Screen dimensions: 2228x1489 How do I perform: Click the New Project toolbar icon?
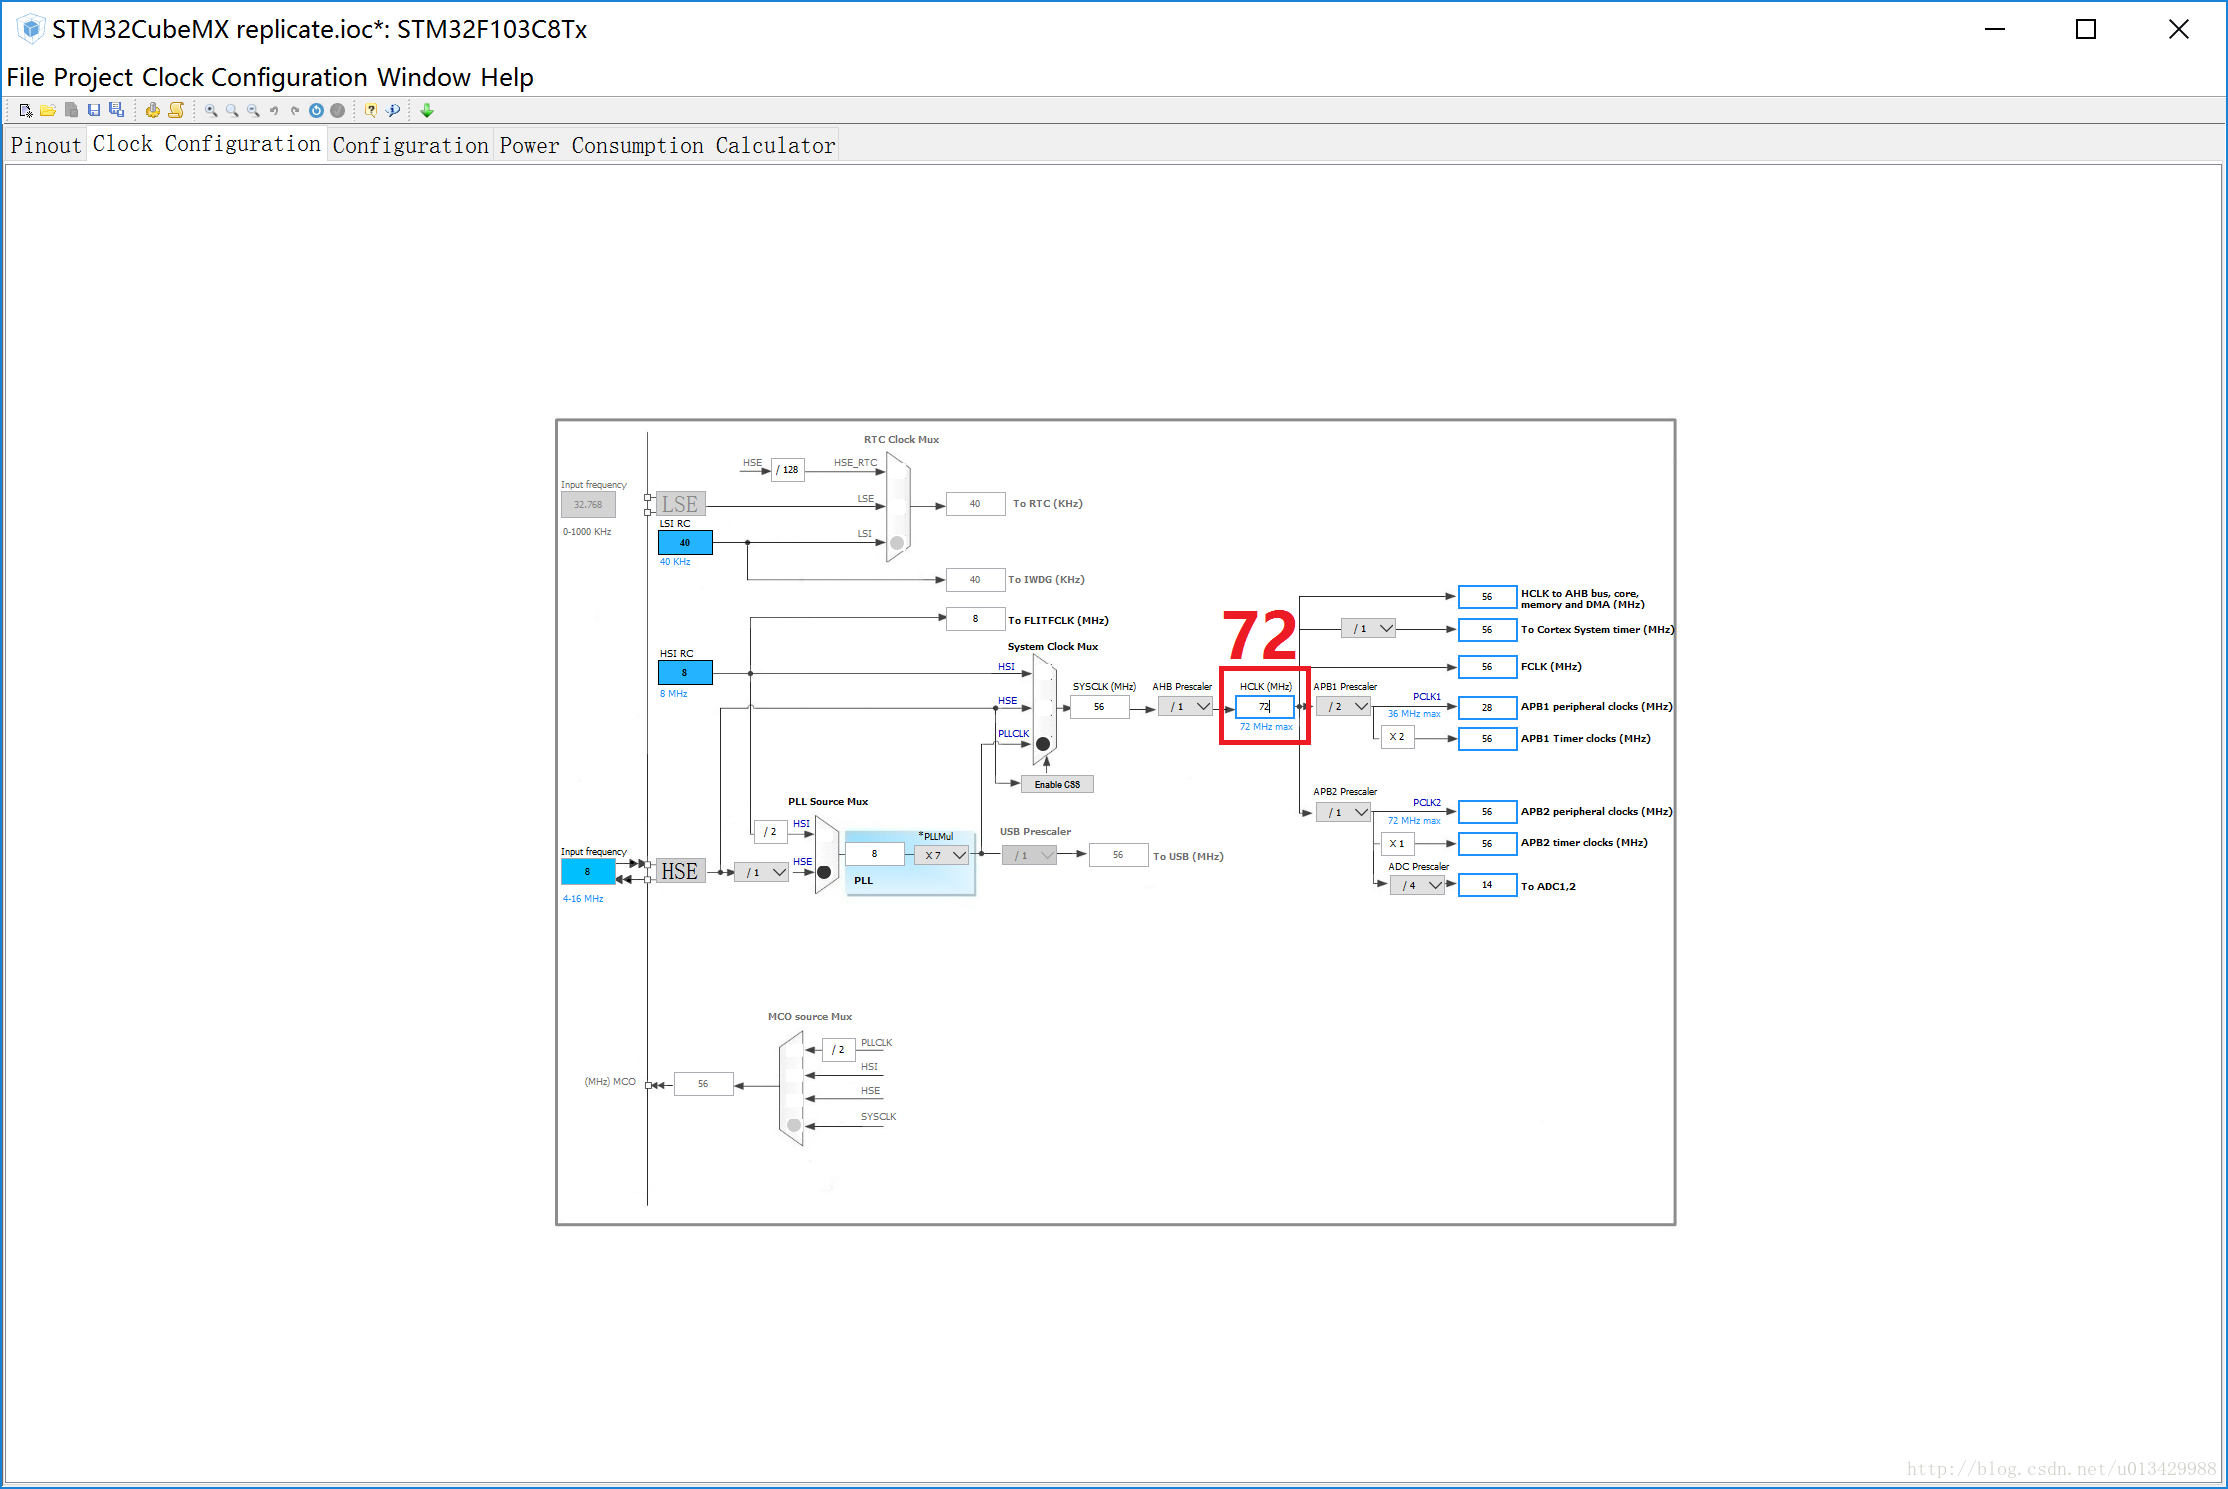25,110
